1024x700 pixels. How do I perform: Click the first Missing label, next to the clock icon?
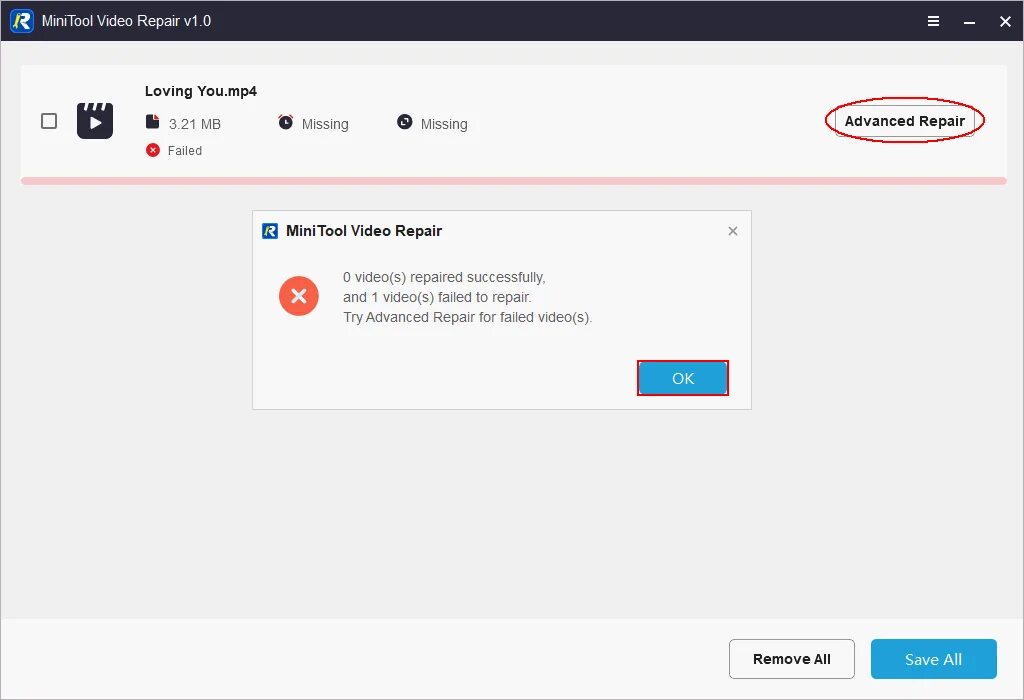pyautogui.click(x=325, y=124)
